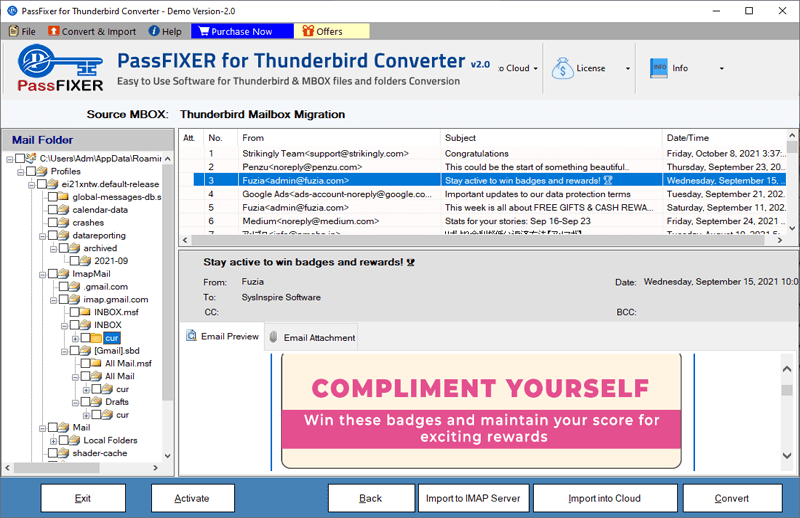Check the Profiles folder checkbox

click(x=31, y=171)
